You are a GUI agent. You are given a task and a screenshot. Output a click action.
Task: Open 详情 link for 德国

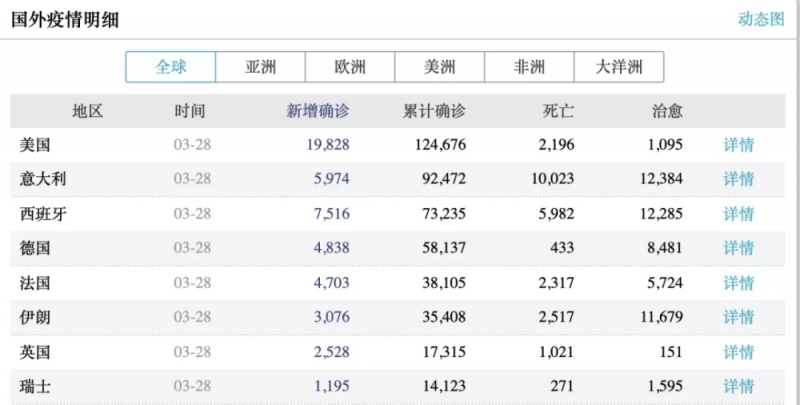click(739, 248)
